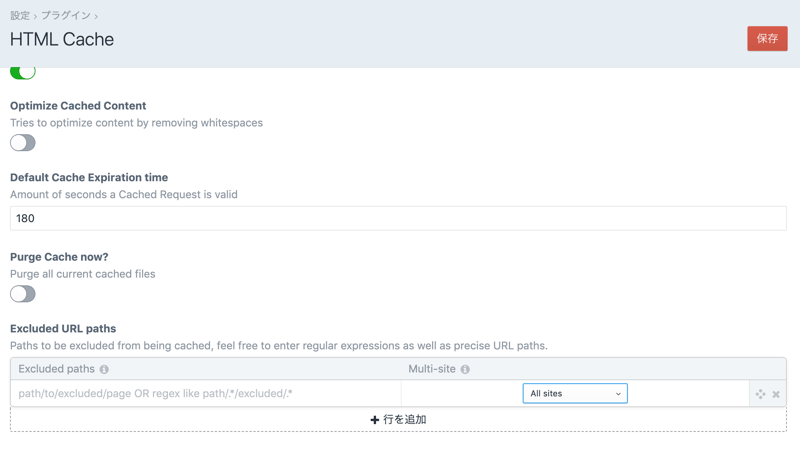This screenshot has height=455, width=800.
Task: Open the All sites dropdown
Action: [x=575, y=394]
